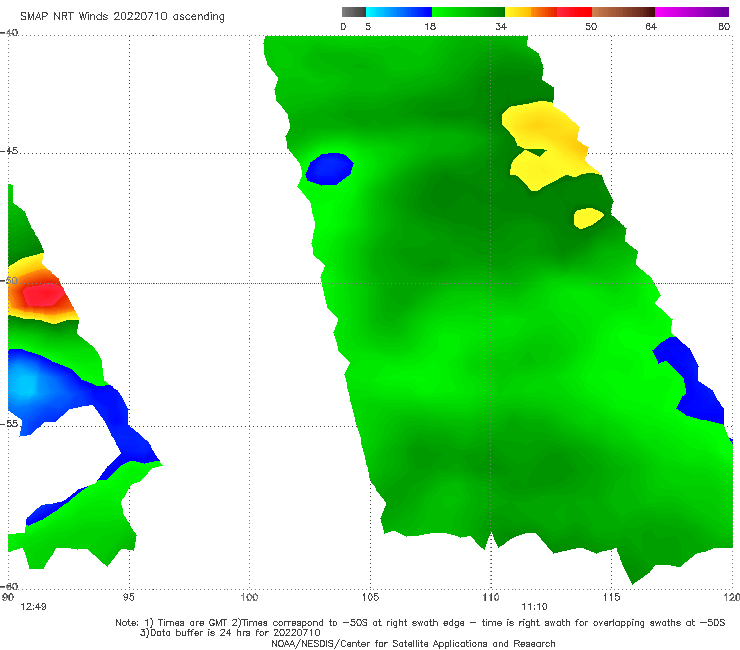Click the note line 'Times are GMT'
Viewport: 740px width, 650px height.
[193, 623]
